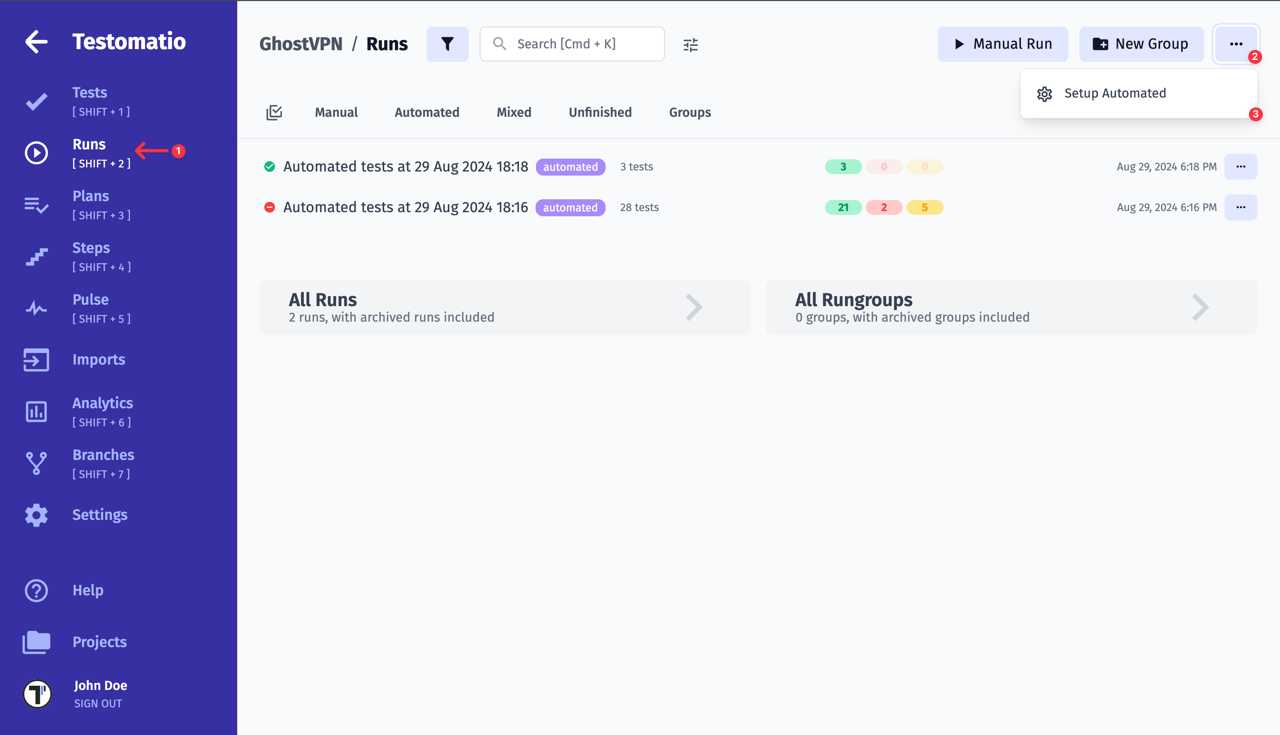Click the back arrow beside Testomatio logo

pyautogui.click(x=35, y=41)
